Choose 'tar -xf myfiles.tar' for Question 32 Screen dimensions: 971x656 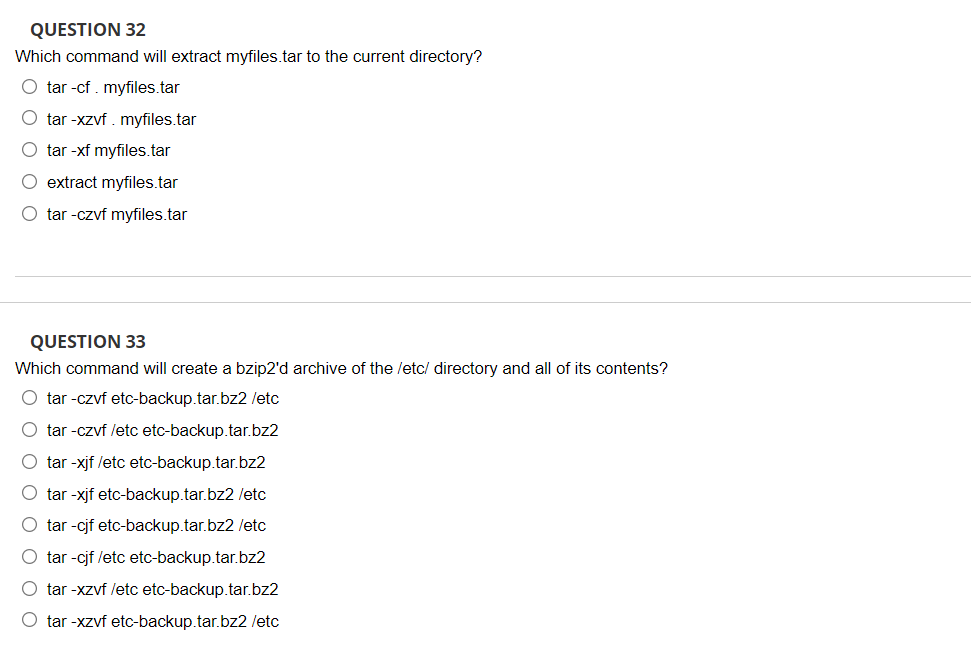coord(29,149)
